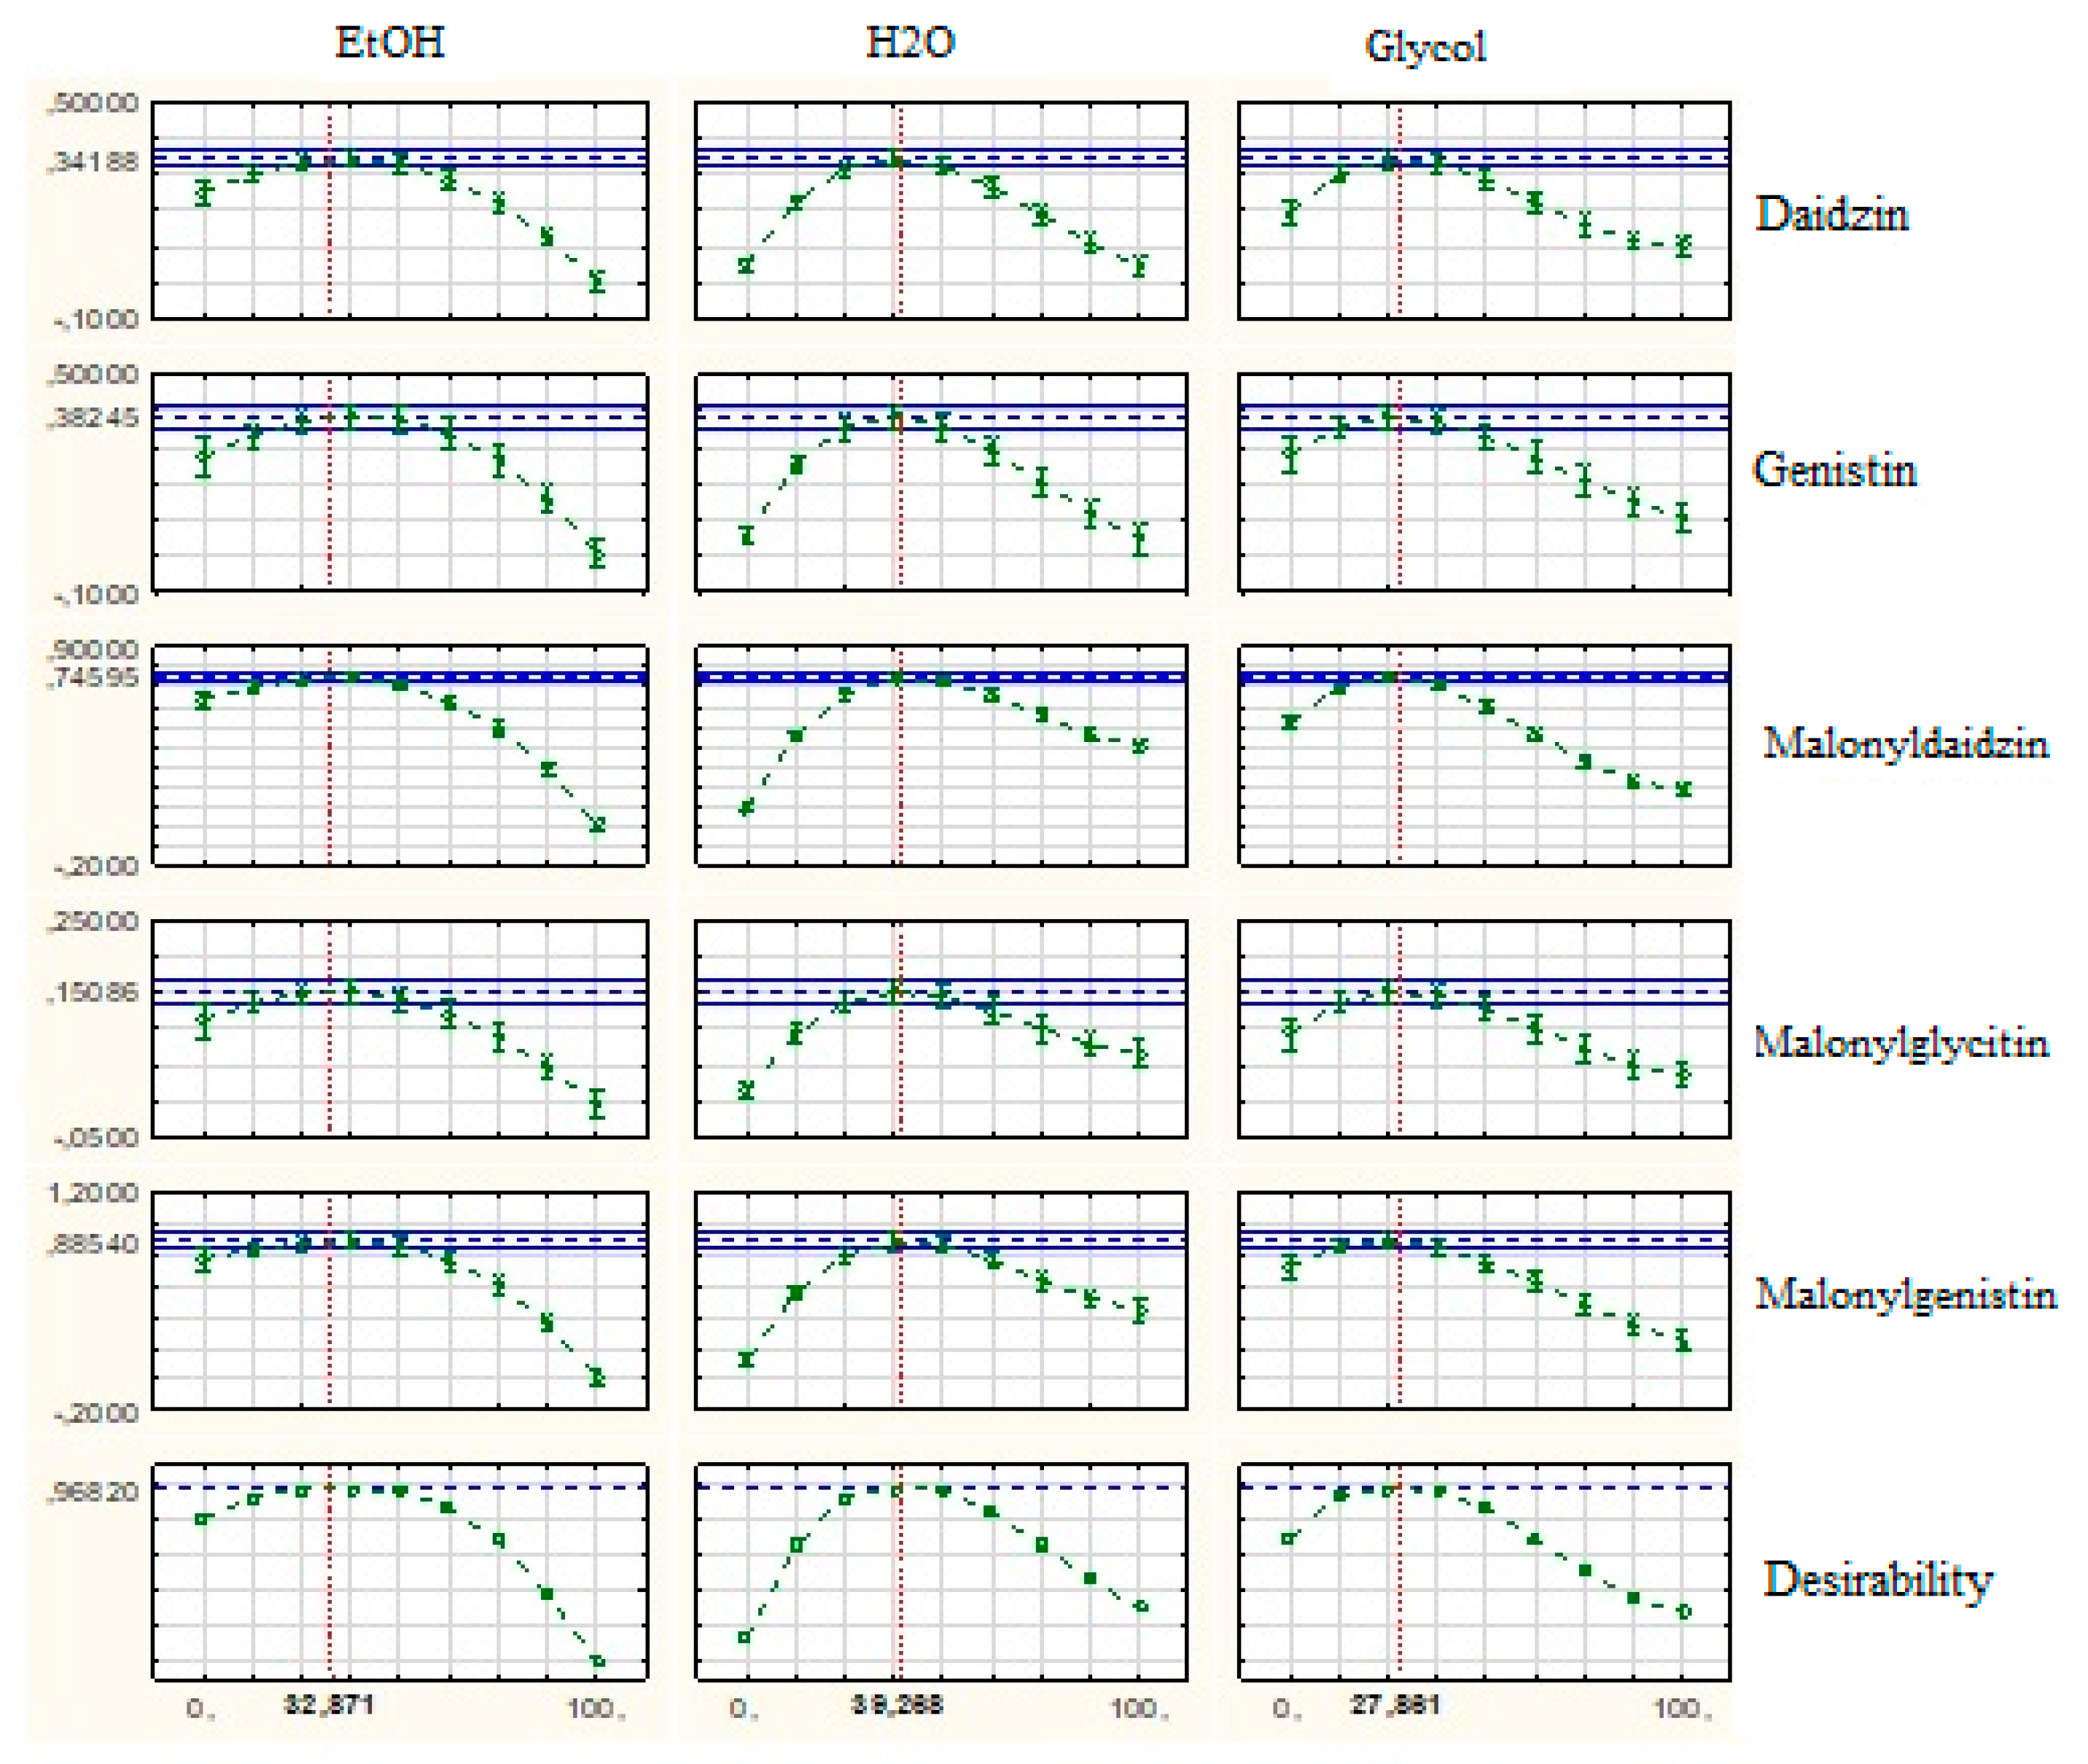
Task: Click the Desirability versus Glycol plot panel
Action: click(1484, 1571)
